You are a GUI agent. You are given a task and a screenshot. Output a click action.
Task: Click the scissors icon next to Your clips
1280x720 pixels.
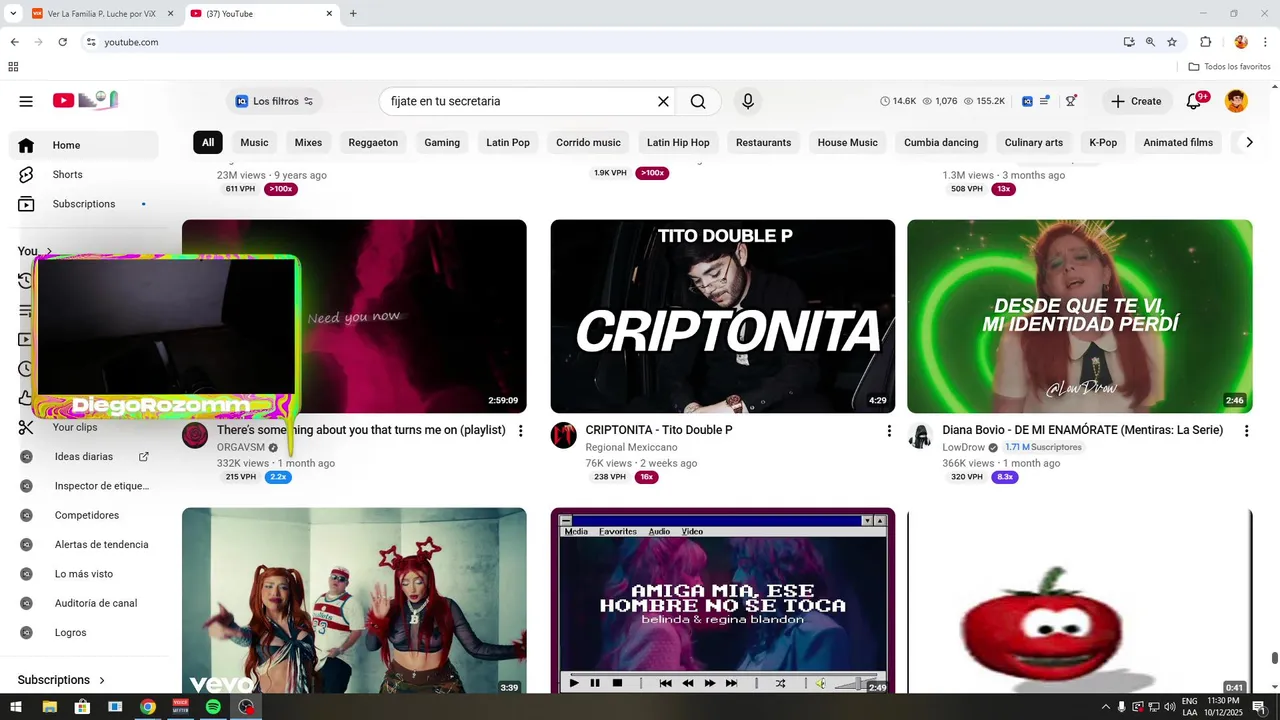pyautogui.click(x=26, y=427)
